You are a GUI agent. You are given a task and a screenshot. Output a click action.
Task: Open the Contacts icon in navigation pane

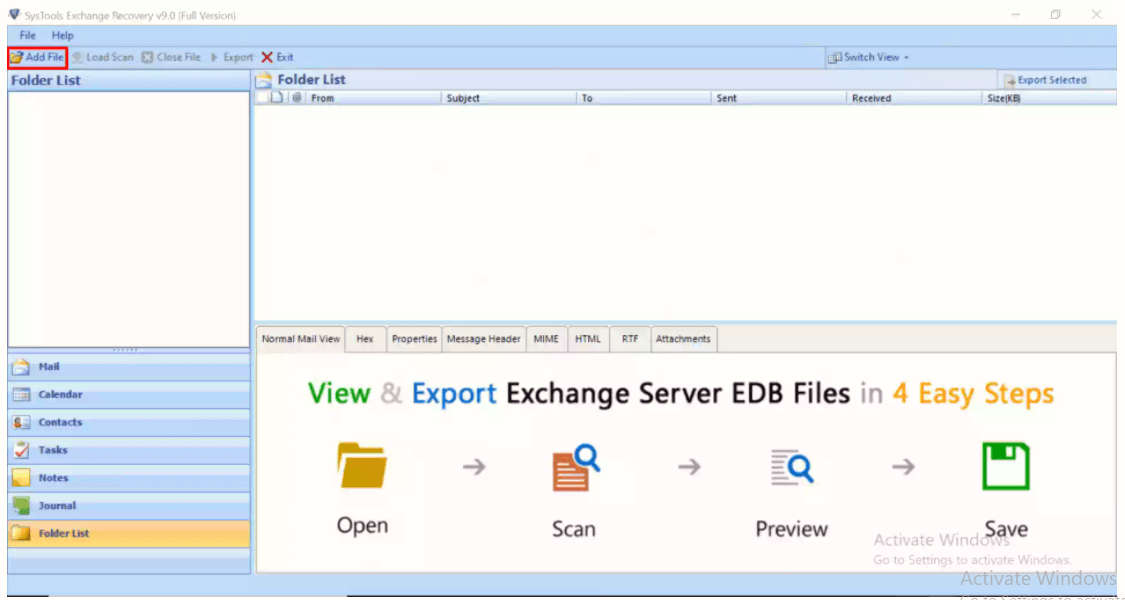[21, 423]
